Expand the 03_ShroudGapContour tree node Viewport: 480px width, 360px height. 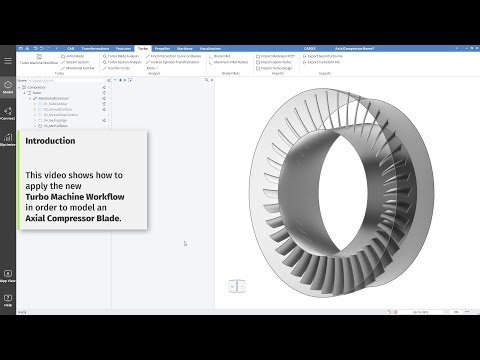pyautogui.click(x=35, y=115)
